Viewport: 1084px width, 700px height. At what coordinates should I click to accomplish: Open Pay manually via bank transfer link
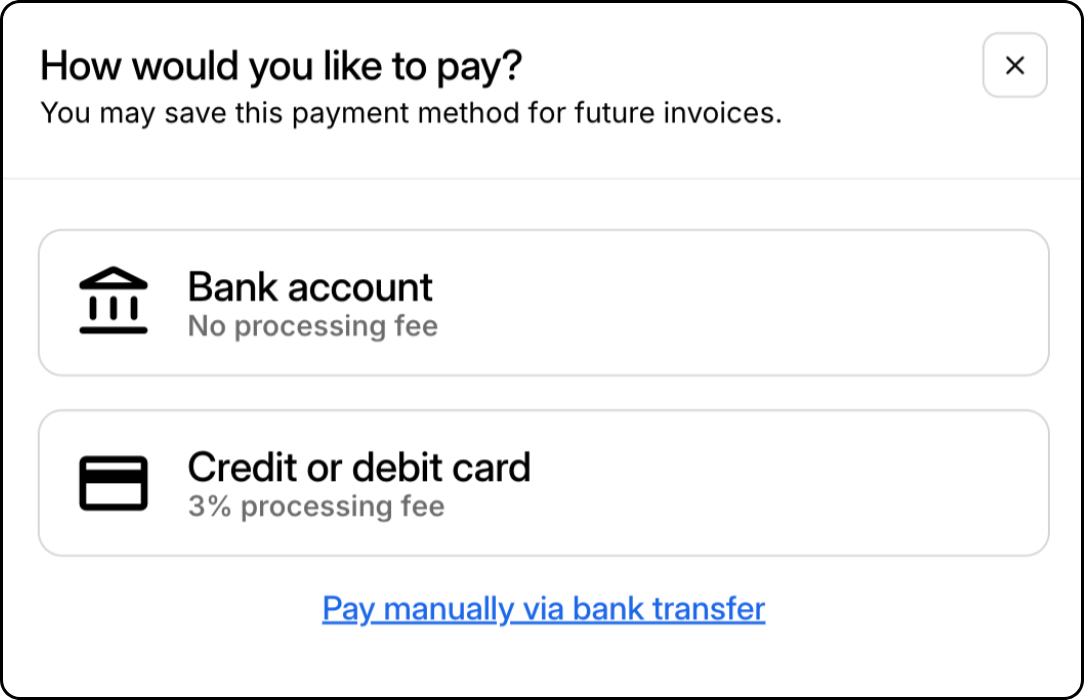[543, 609]
